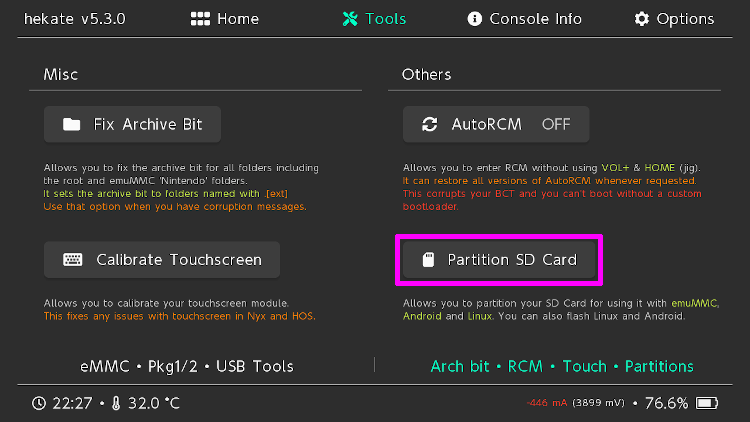750x422 pixels.
Task: Click the folder icon on Fix Archive Bit
Action: pos(72,125)
